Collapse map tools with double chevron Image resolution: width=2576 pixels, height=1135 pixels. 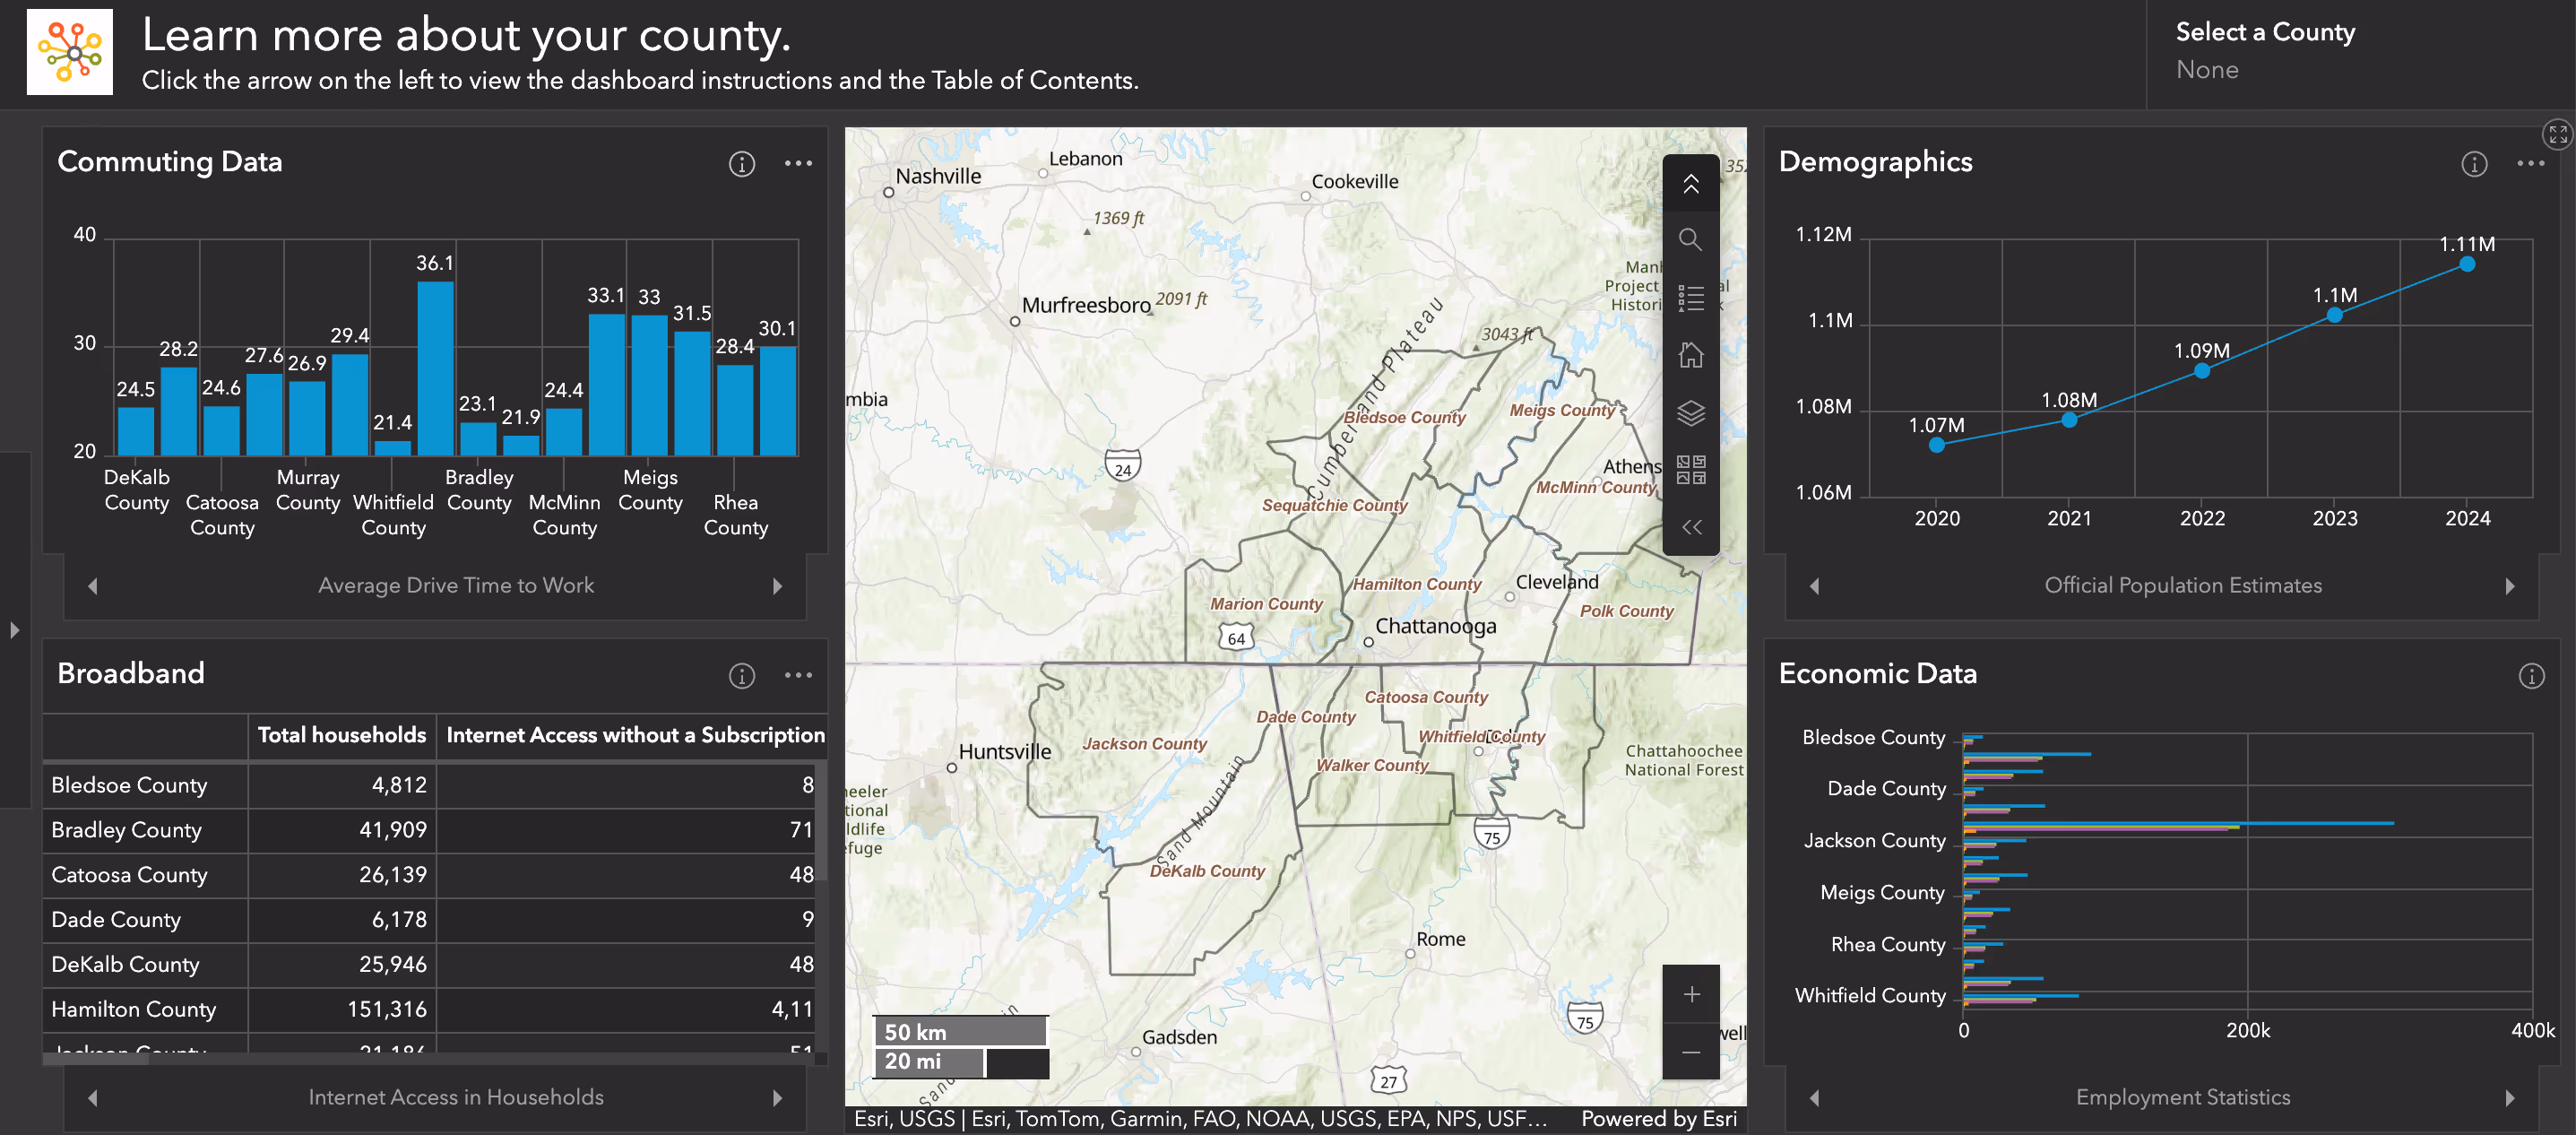pyautogui.click(x=1690, y=527)
